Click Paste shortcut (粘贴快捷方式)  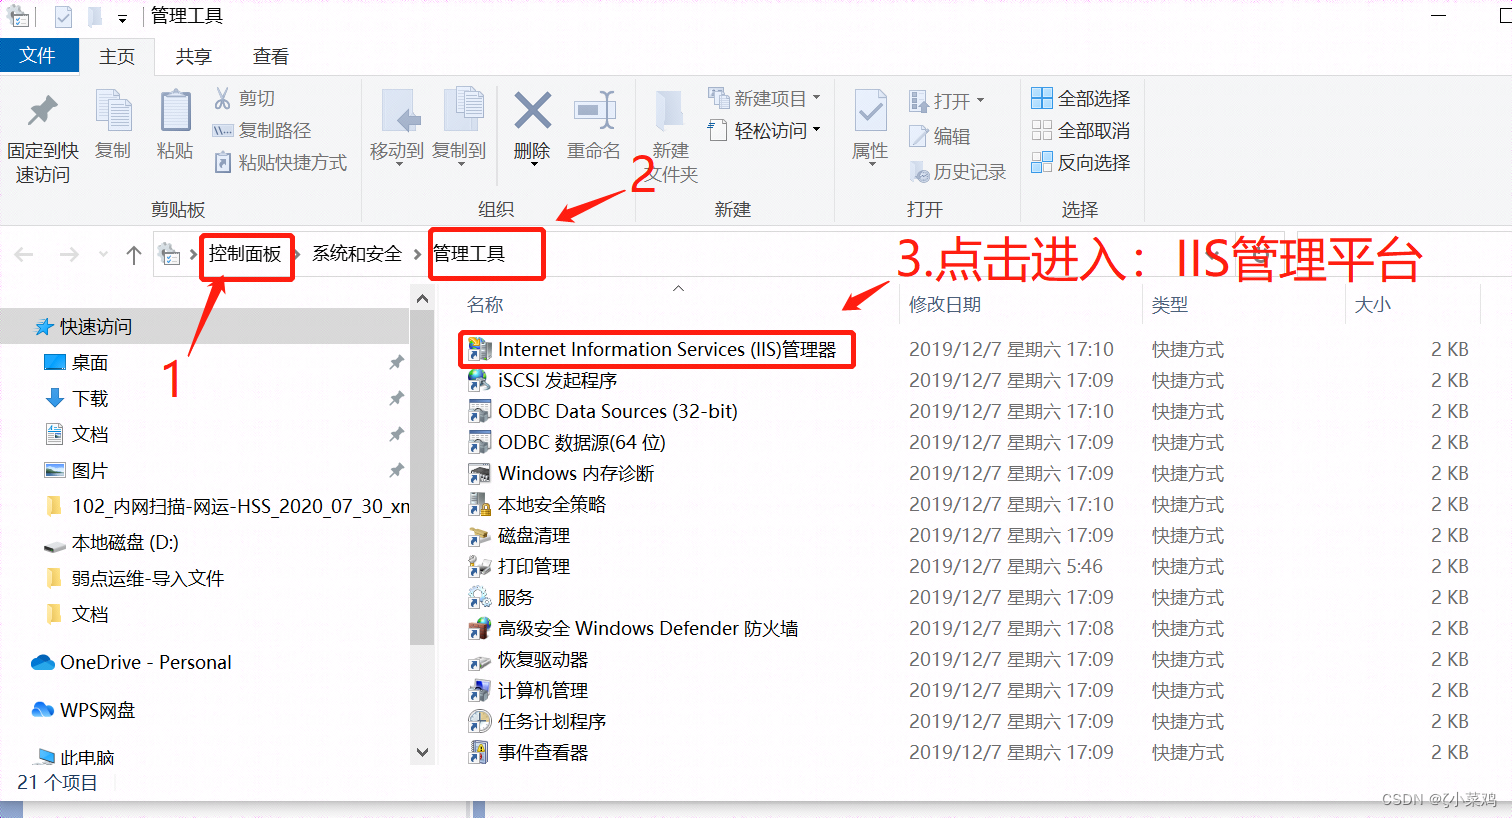[x=280, y=162]
